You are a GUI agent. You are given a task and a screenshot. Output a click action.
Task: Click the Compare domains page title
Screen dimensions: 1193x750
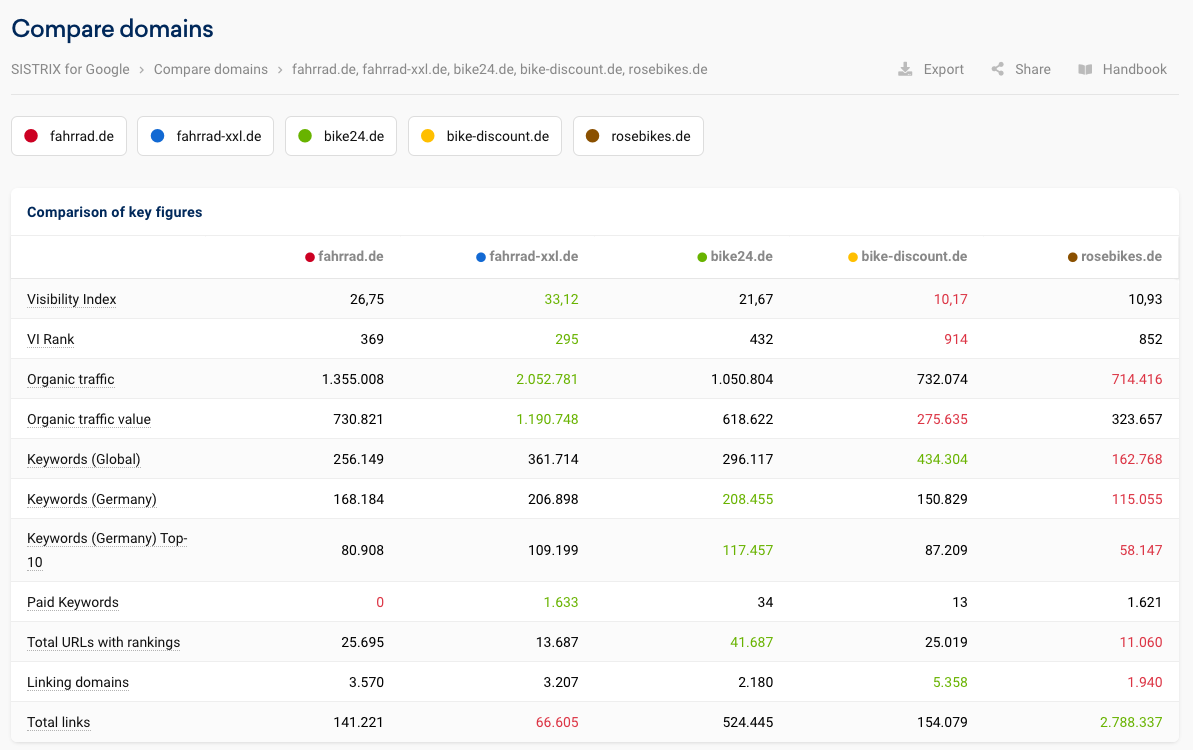click(113, 29)
